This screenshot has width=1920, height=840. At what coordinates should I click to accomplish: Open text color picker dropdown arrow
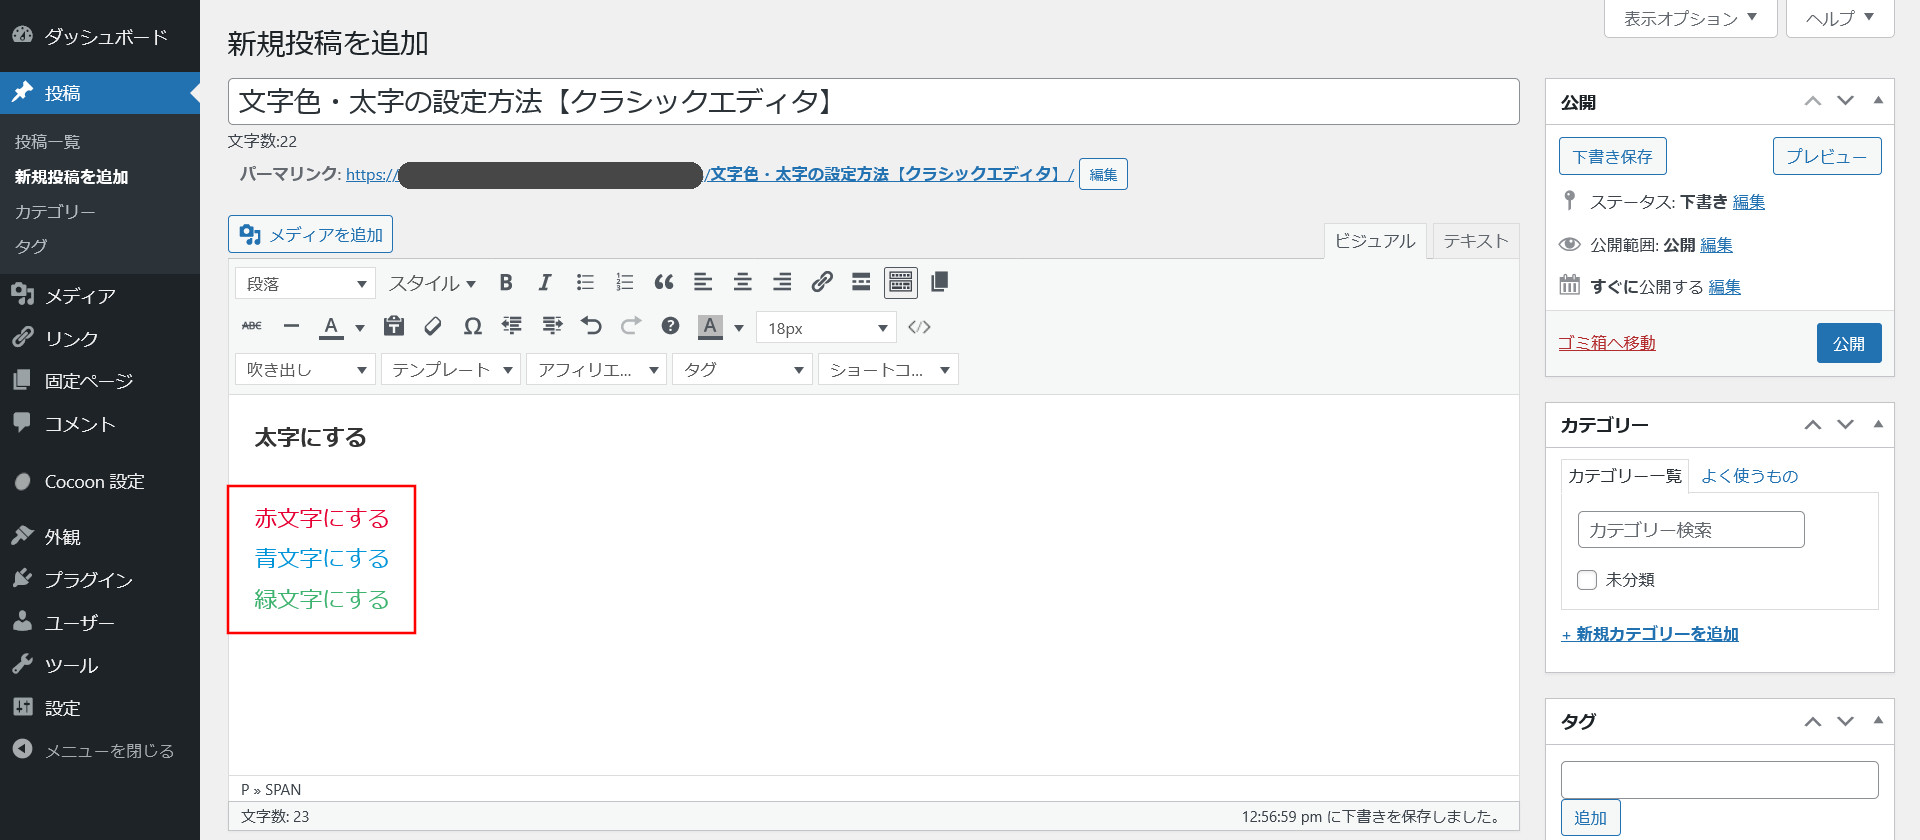coord(359,327)
